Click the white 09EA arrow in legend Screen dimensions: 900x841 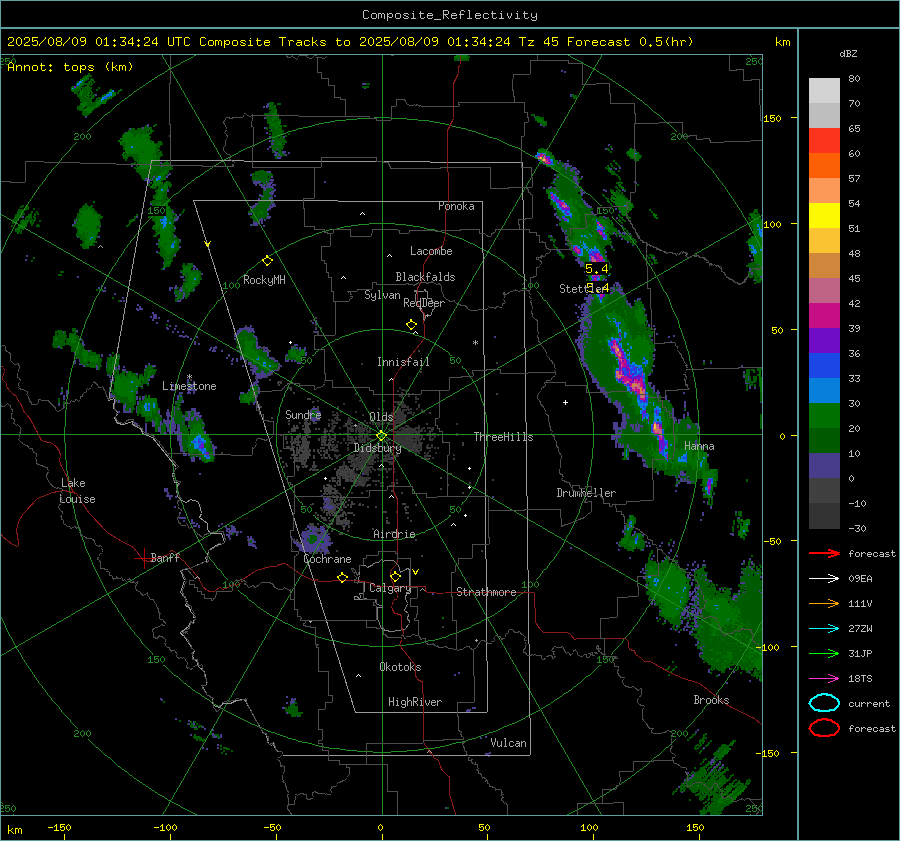[824, 578]
